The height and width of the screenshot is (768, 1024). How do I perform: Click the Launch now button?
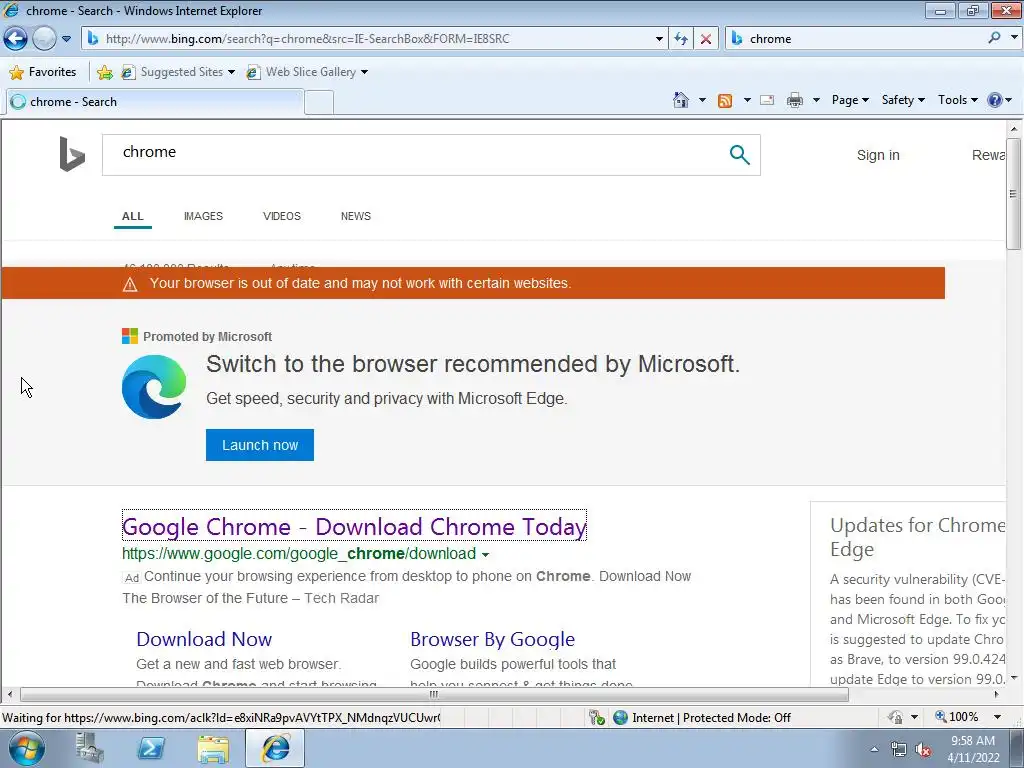coord(260,445)
